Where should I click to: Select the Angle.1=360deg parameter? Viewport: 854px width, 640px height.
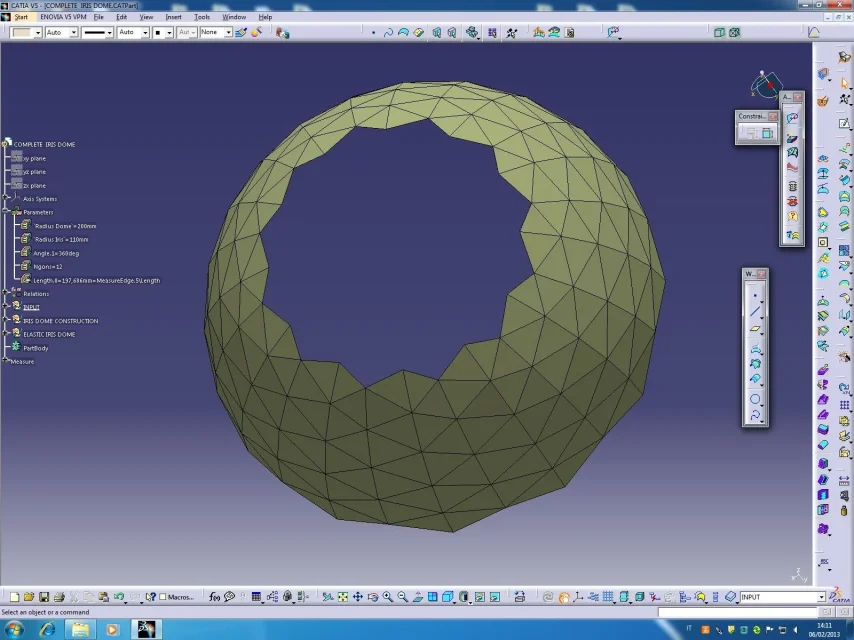(x=56, y=253)
